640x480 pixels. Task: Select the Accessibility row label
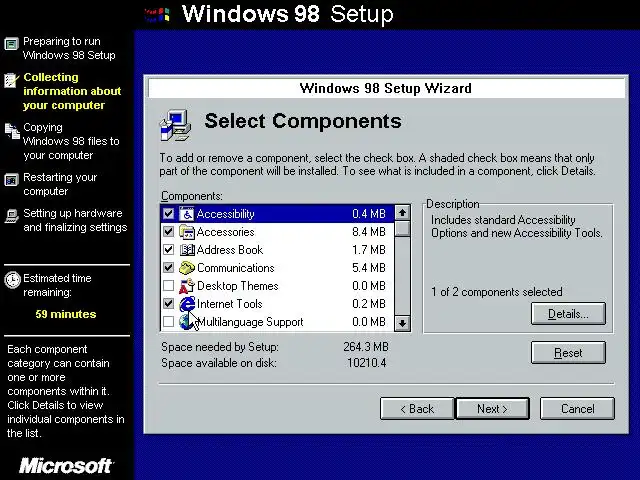click(x=225, y=214)
